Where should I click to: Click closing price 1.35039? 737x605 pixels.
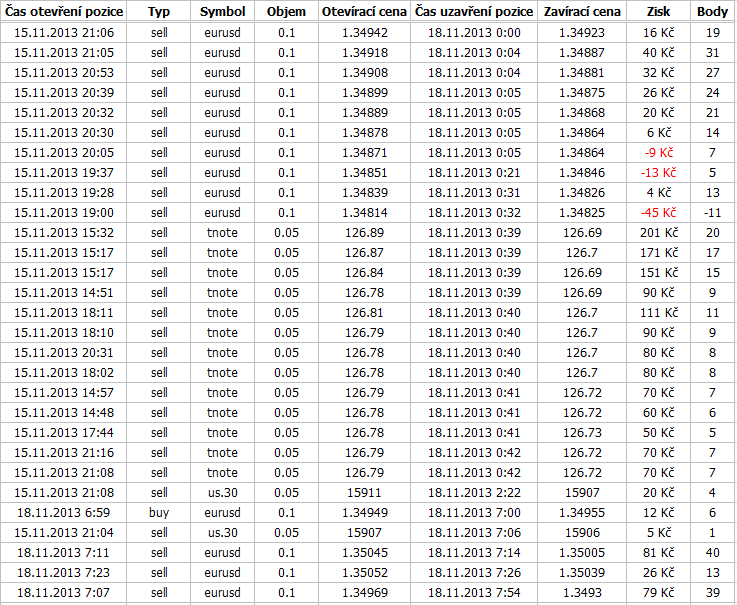(582, 573)
